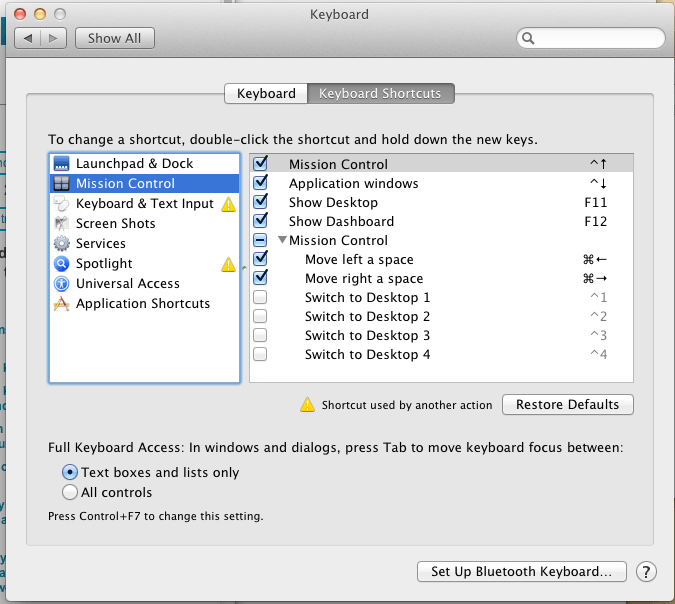Click the Show All toolbar button

tap(114, 38)
